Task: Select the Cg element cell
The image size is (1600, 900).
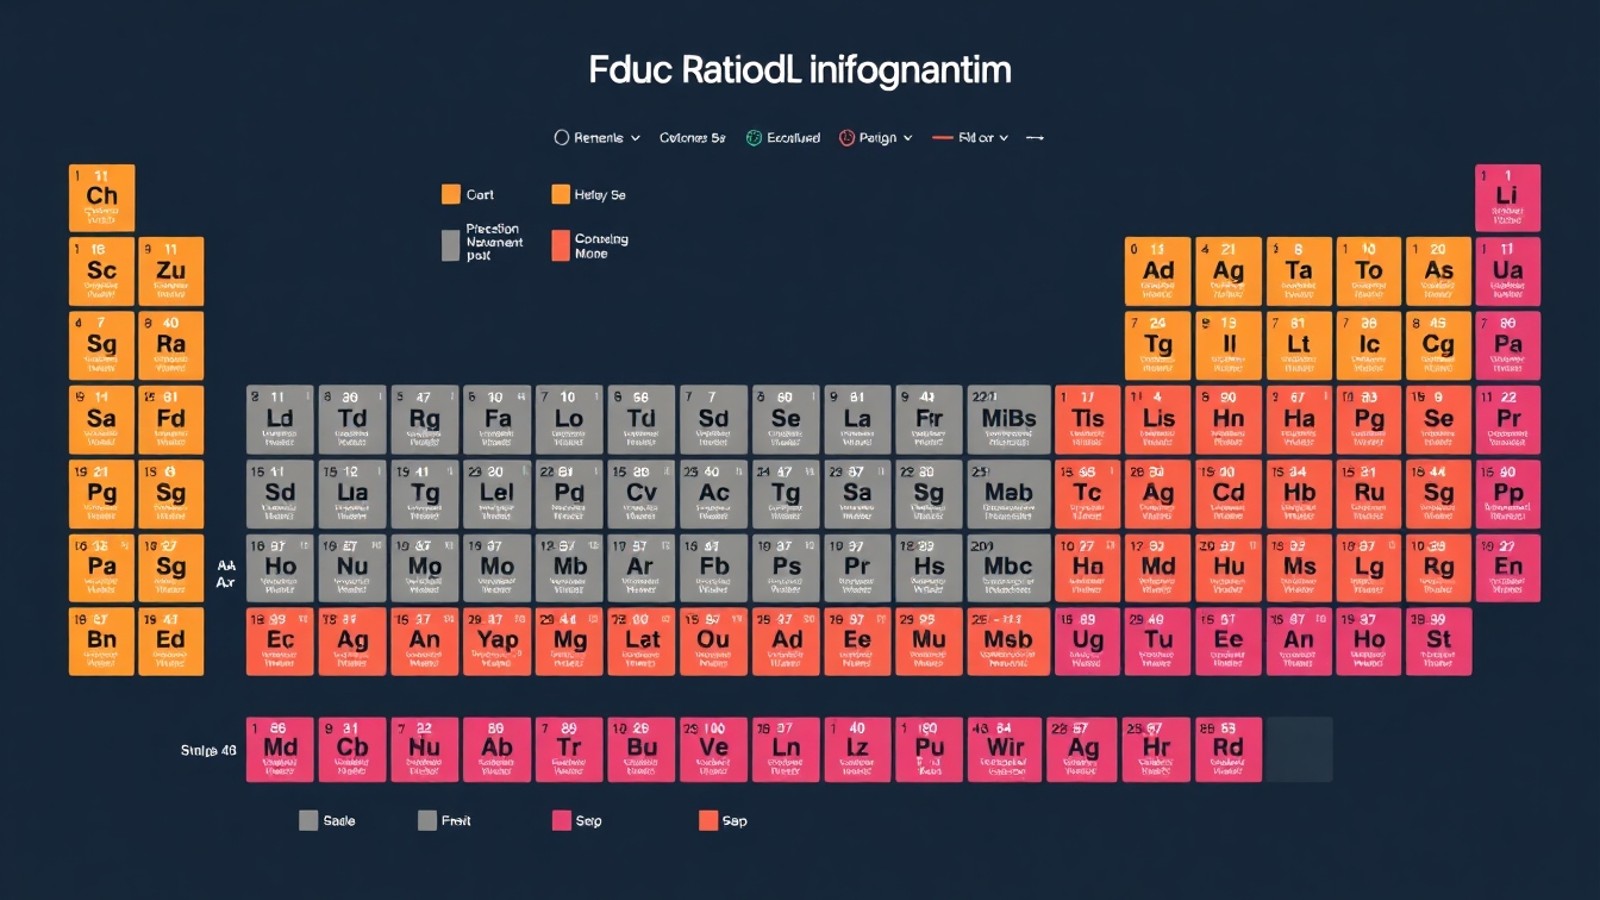Action: coord(1438,345)
